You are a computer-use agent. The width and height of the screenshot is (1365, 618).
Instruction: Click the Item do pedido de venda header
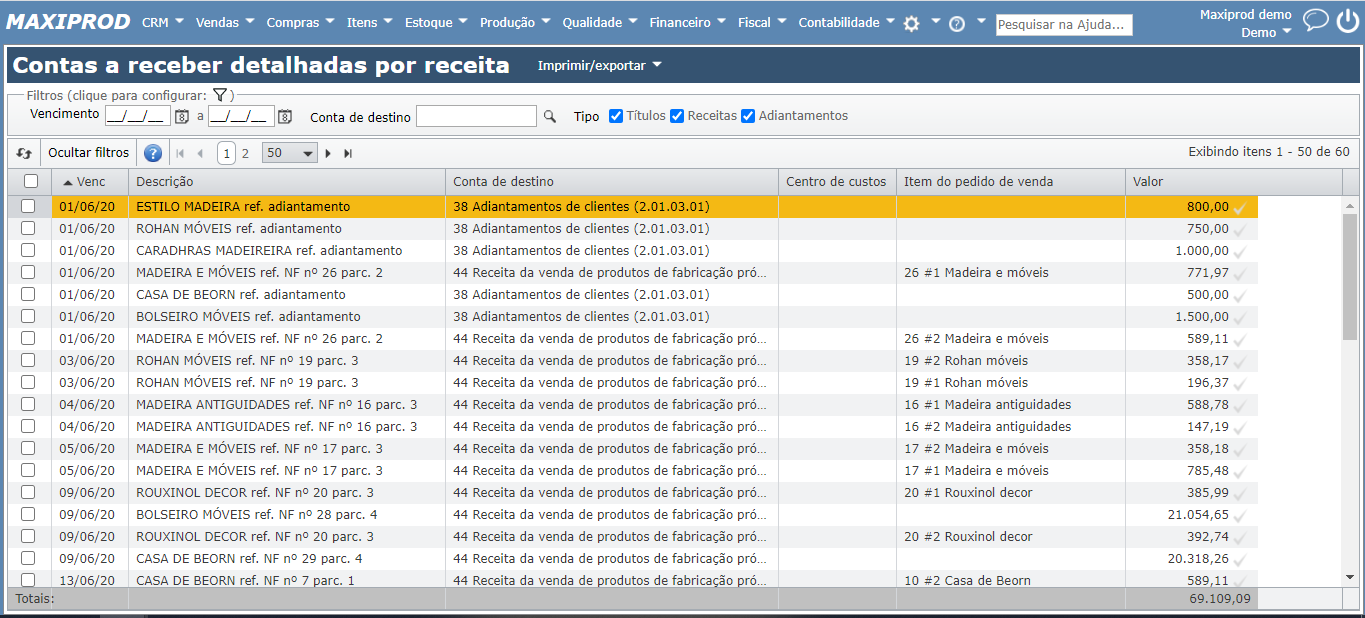click(x=1011, y=181)
